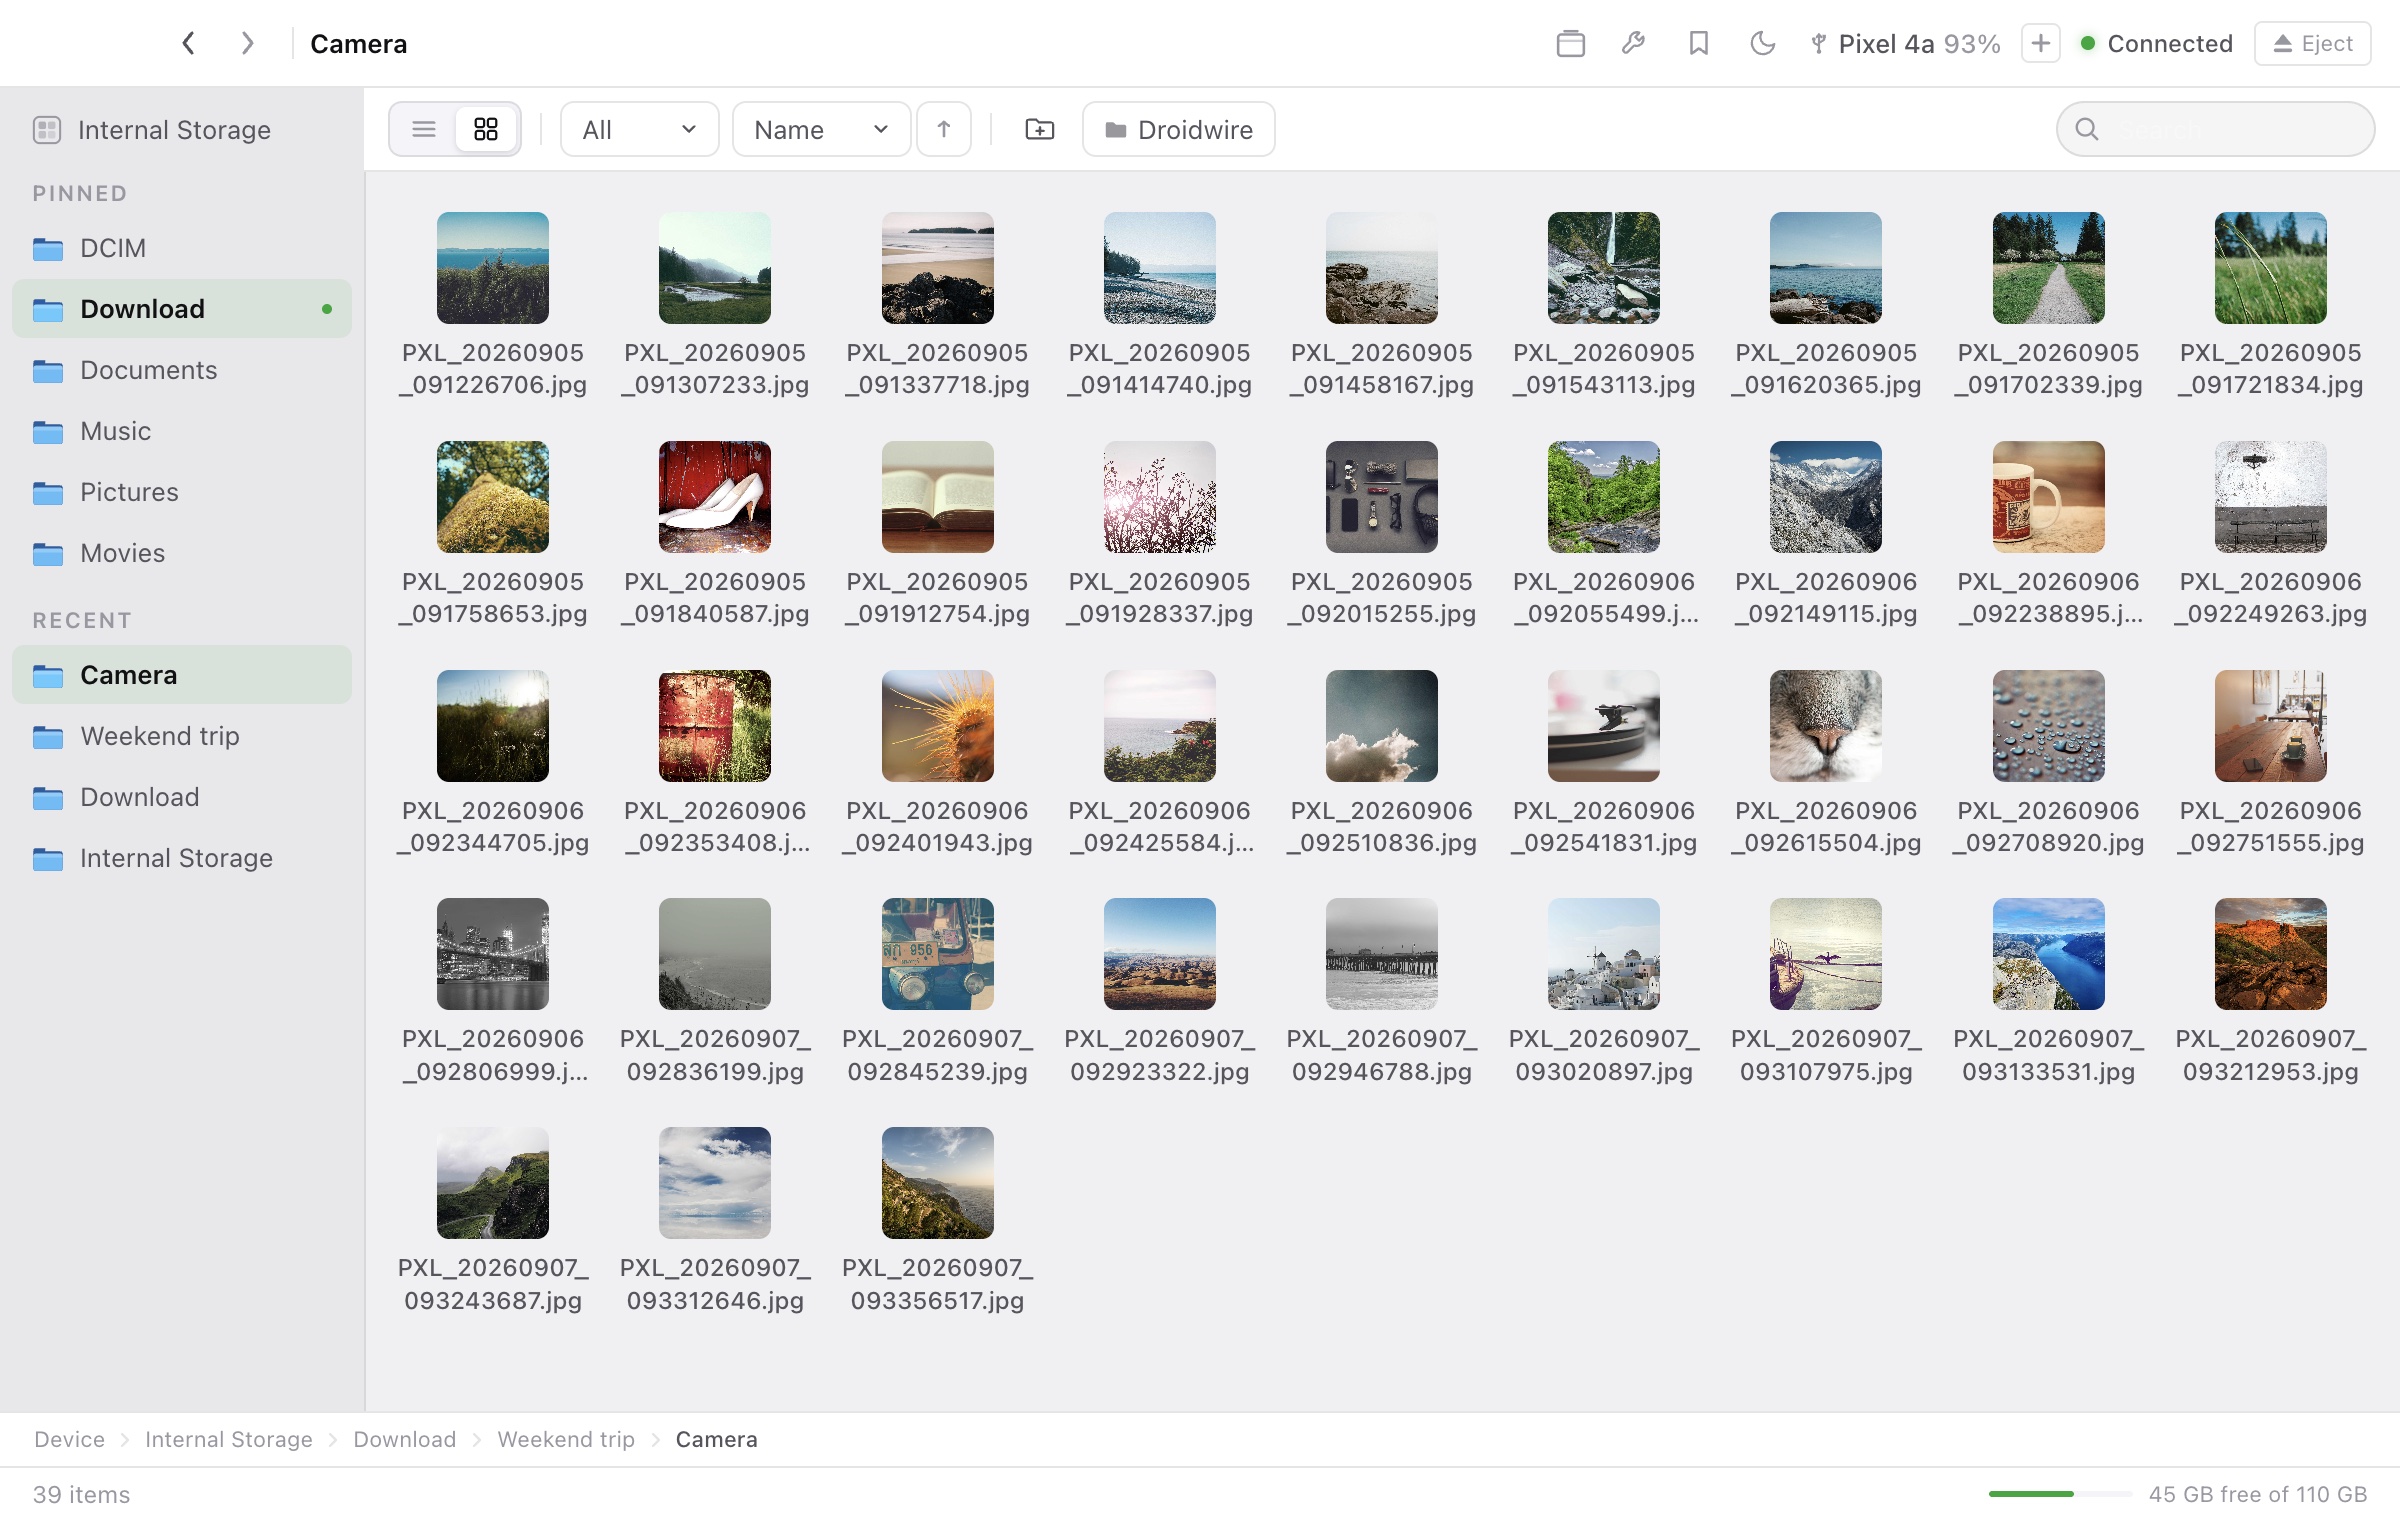The image size is (2400, 1520).
Task: Switch to list view
Action: click(x=424, y=129)
